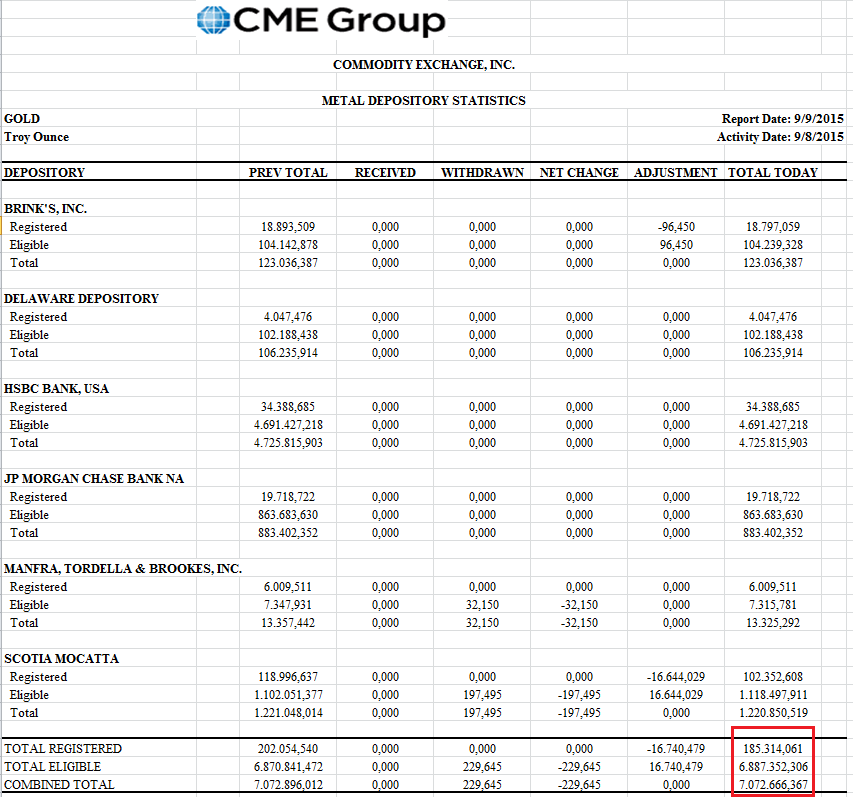Click the SCOTIA MOCATTA heading
The image size is (853, 797).
coord(61,659)
